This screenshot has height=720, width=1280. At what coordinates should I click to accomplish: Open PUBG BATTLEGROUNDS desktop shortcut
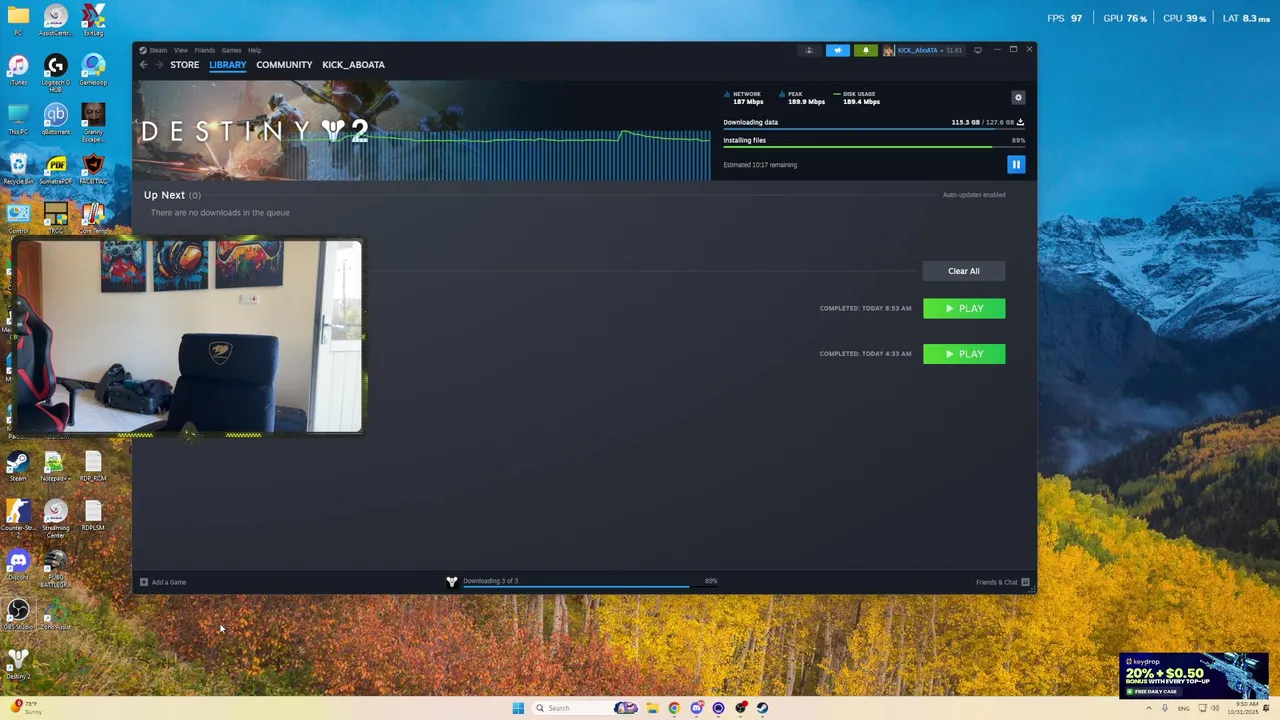(55, 568)
